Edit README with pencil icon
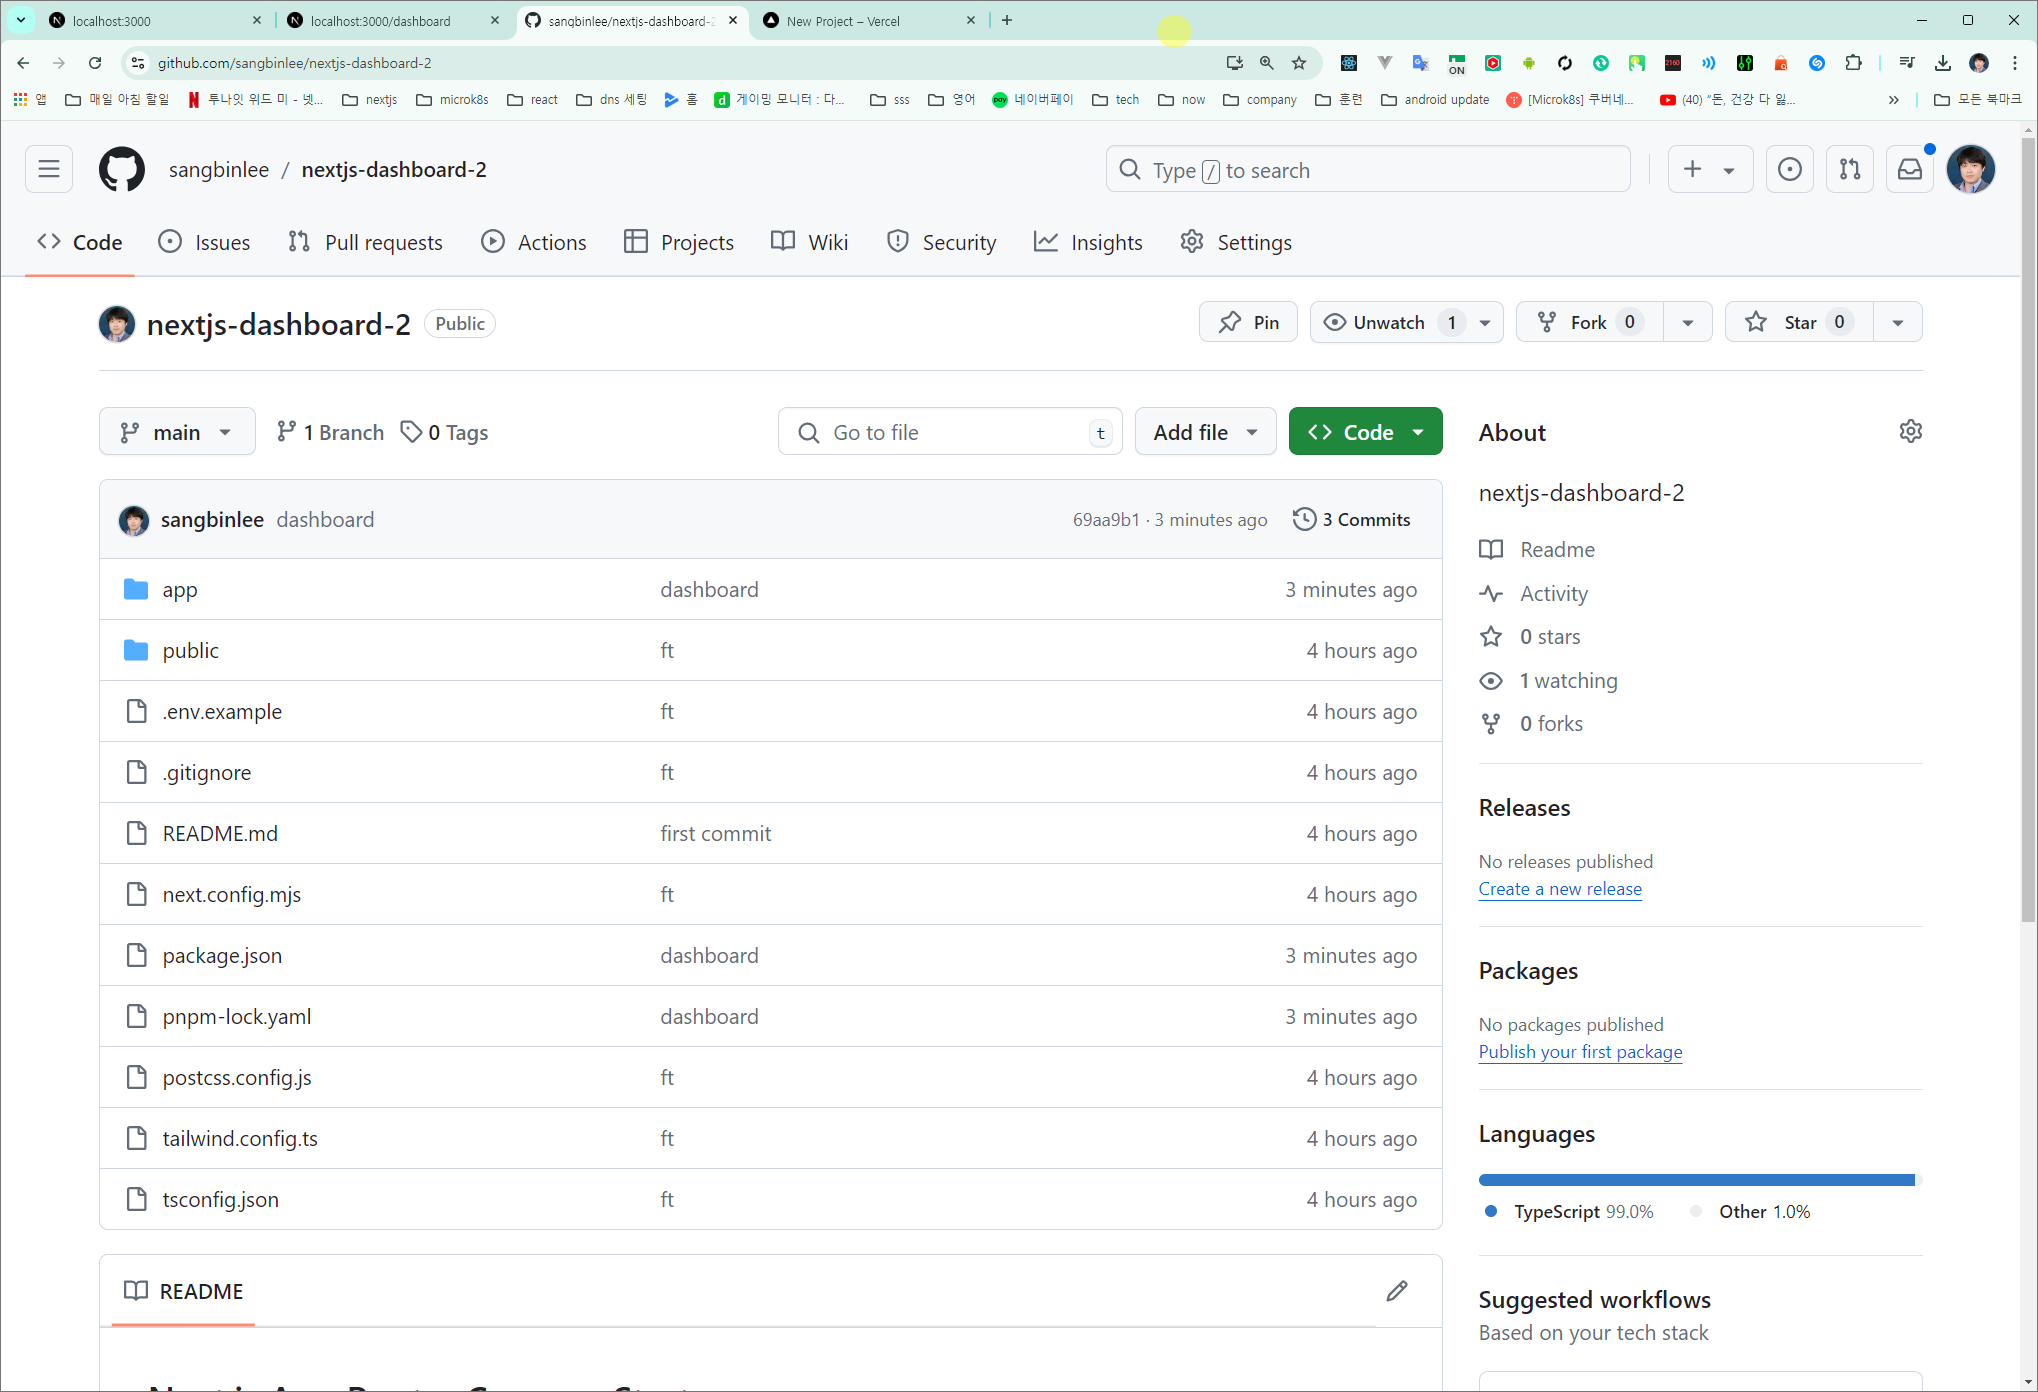Screen dimensions: 2038x1392 tap(1396, 1291)
